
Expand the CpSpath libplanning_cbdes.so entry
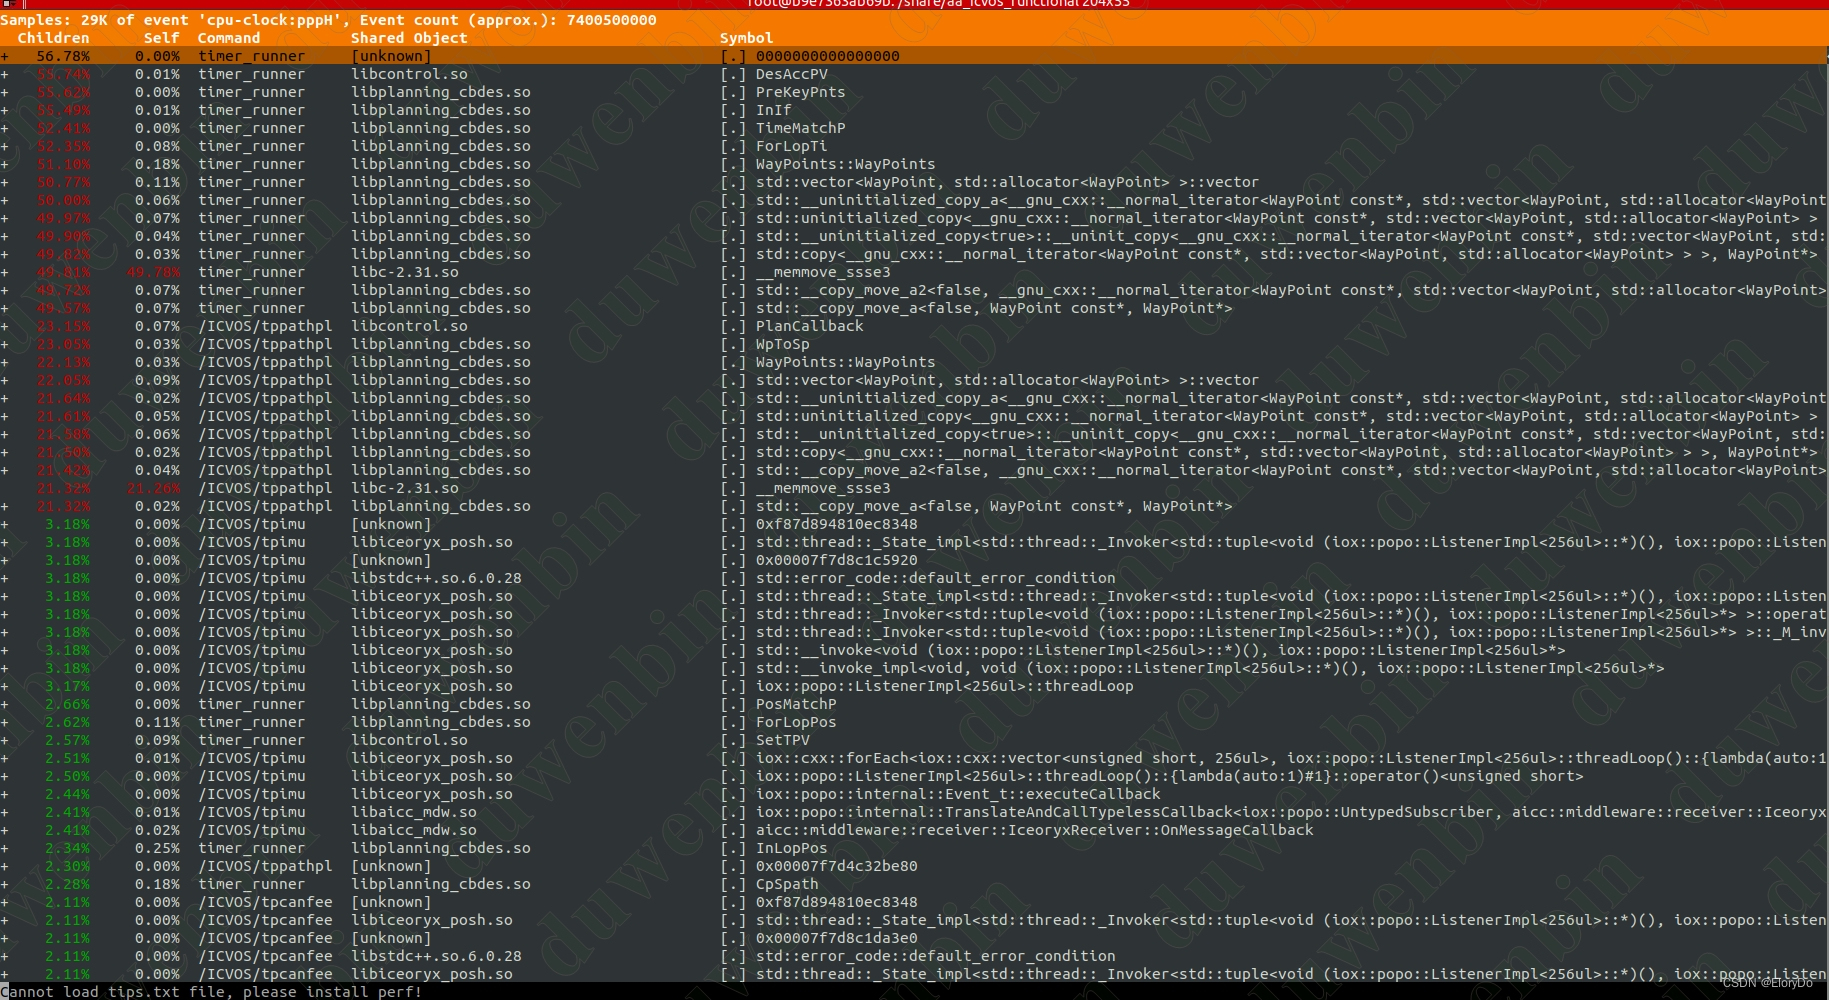8,884
